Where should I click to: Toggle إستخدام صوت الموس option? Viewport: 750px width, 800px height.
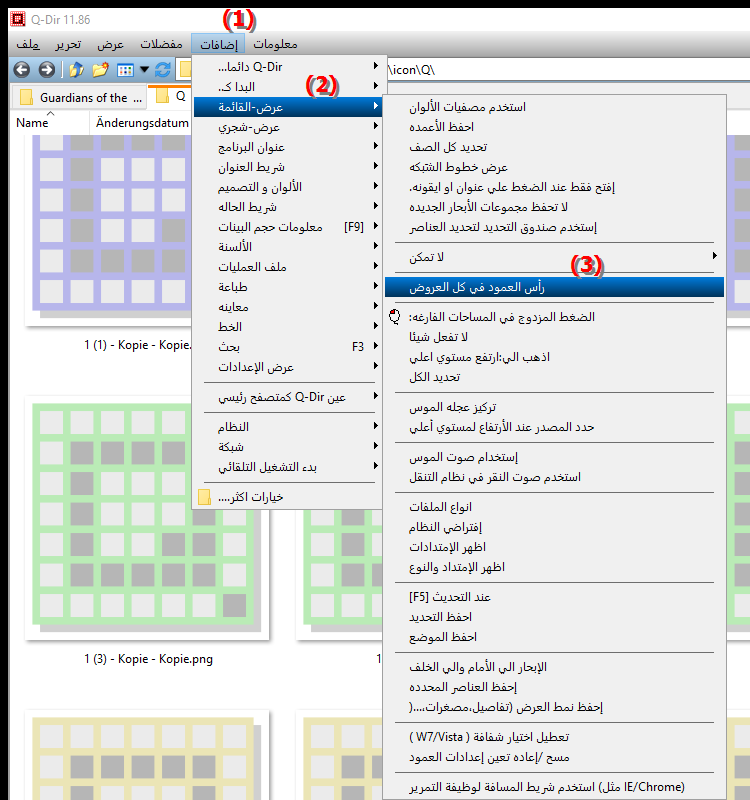coord(554,457)
